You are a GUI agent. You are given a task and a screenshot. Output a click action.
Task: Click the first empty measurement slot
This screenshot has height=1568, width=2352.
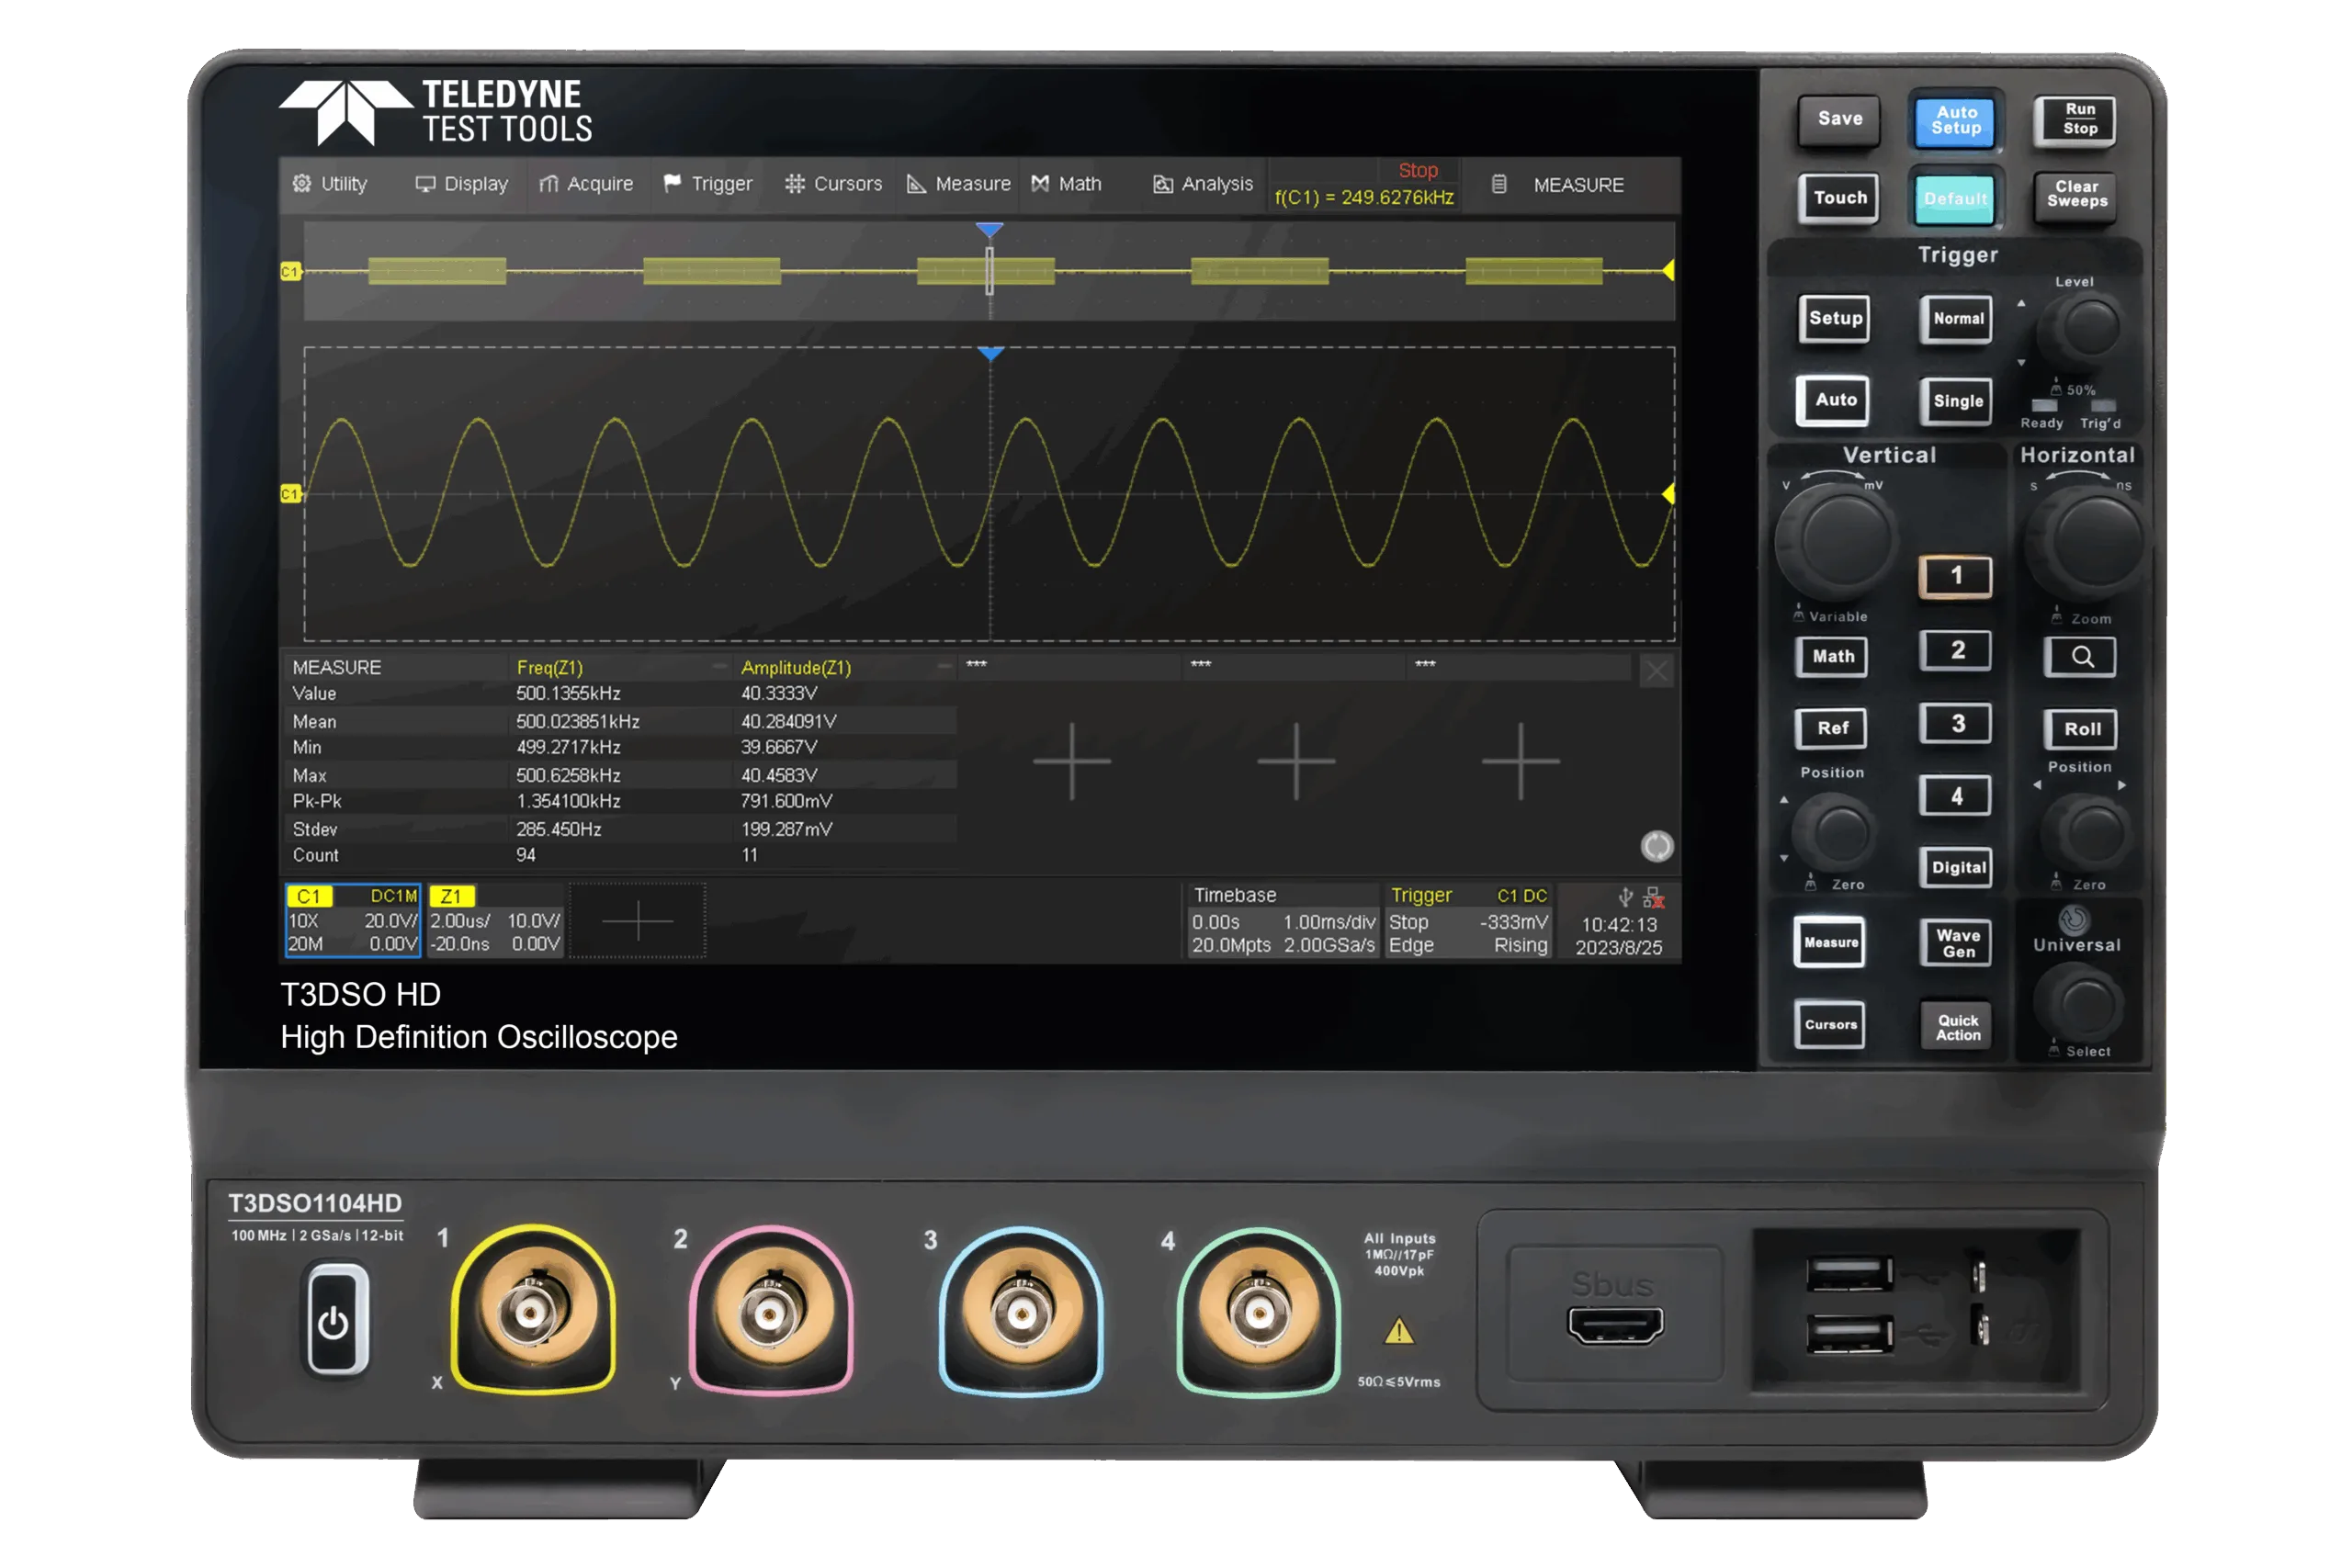[1071, 761]
